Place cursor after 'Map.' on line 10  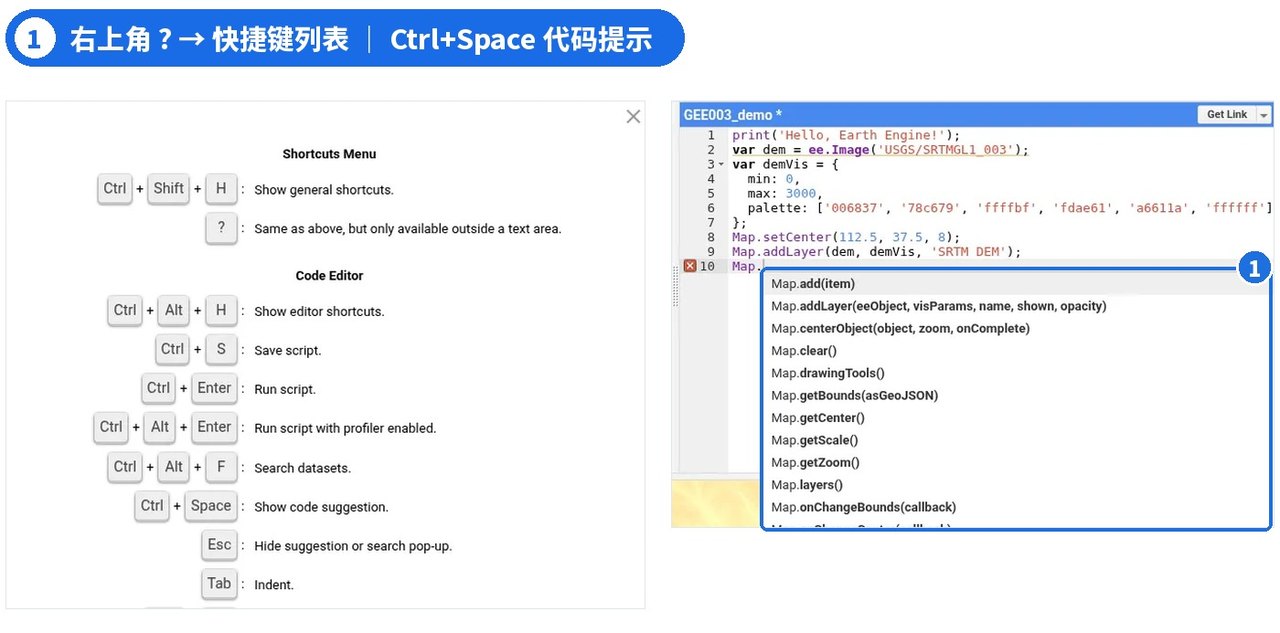click(763, 267)
